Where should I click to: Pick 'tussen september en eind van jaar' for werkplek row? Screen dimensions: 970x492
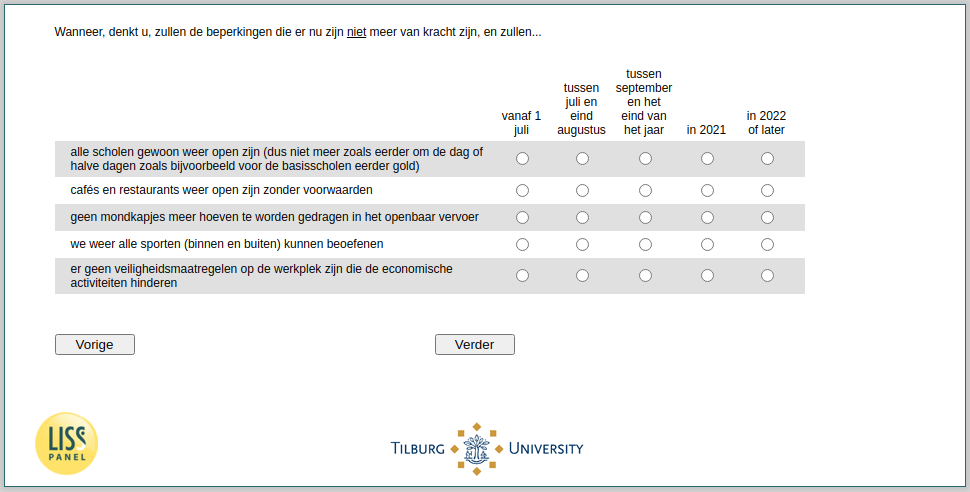click(x=645, y=275)
